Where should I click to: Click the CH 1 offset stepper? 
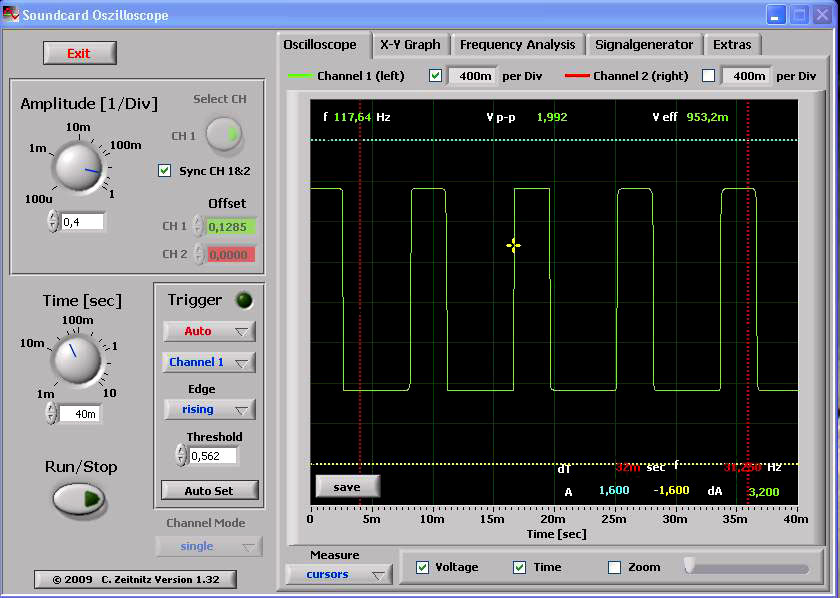198,226
